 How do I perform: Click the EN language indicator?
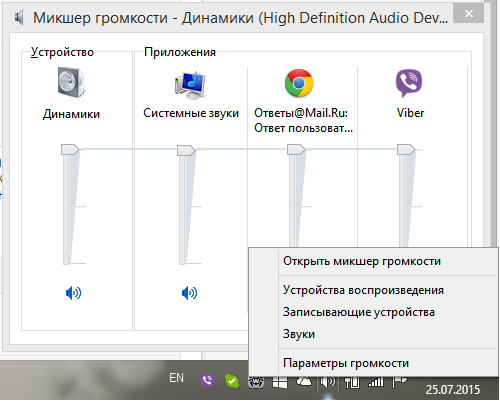coord(176,378)
